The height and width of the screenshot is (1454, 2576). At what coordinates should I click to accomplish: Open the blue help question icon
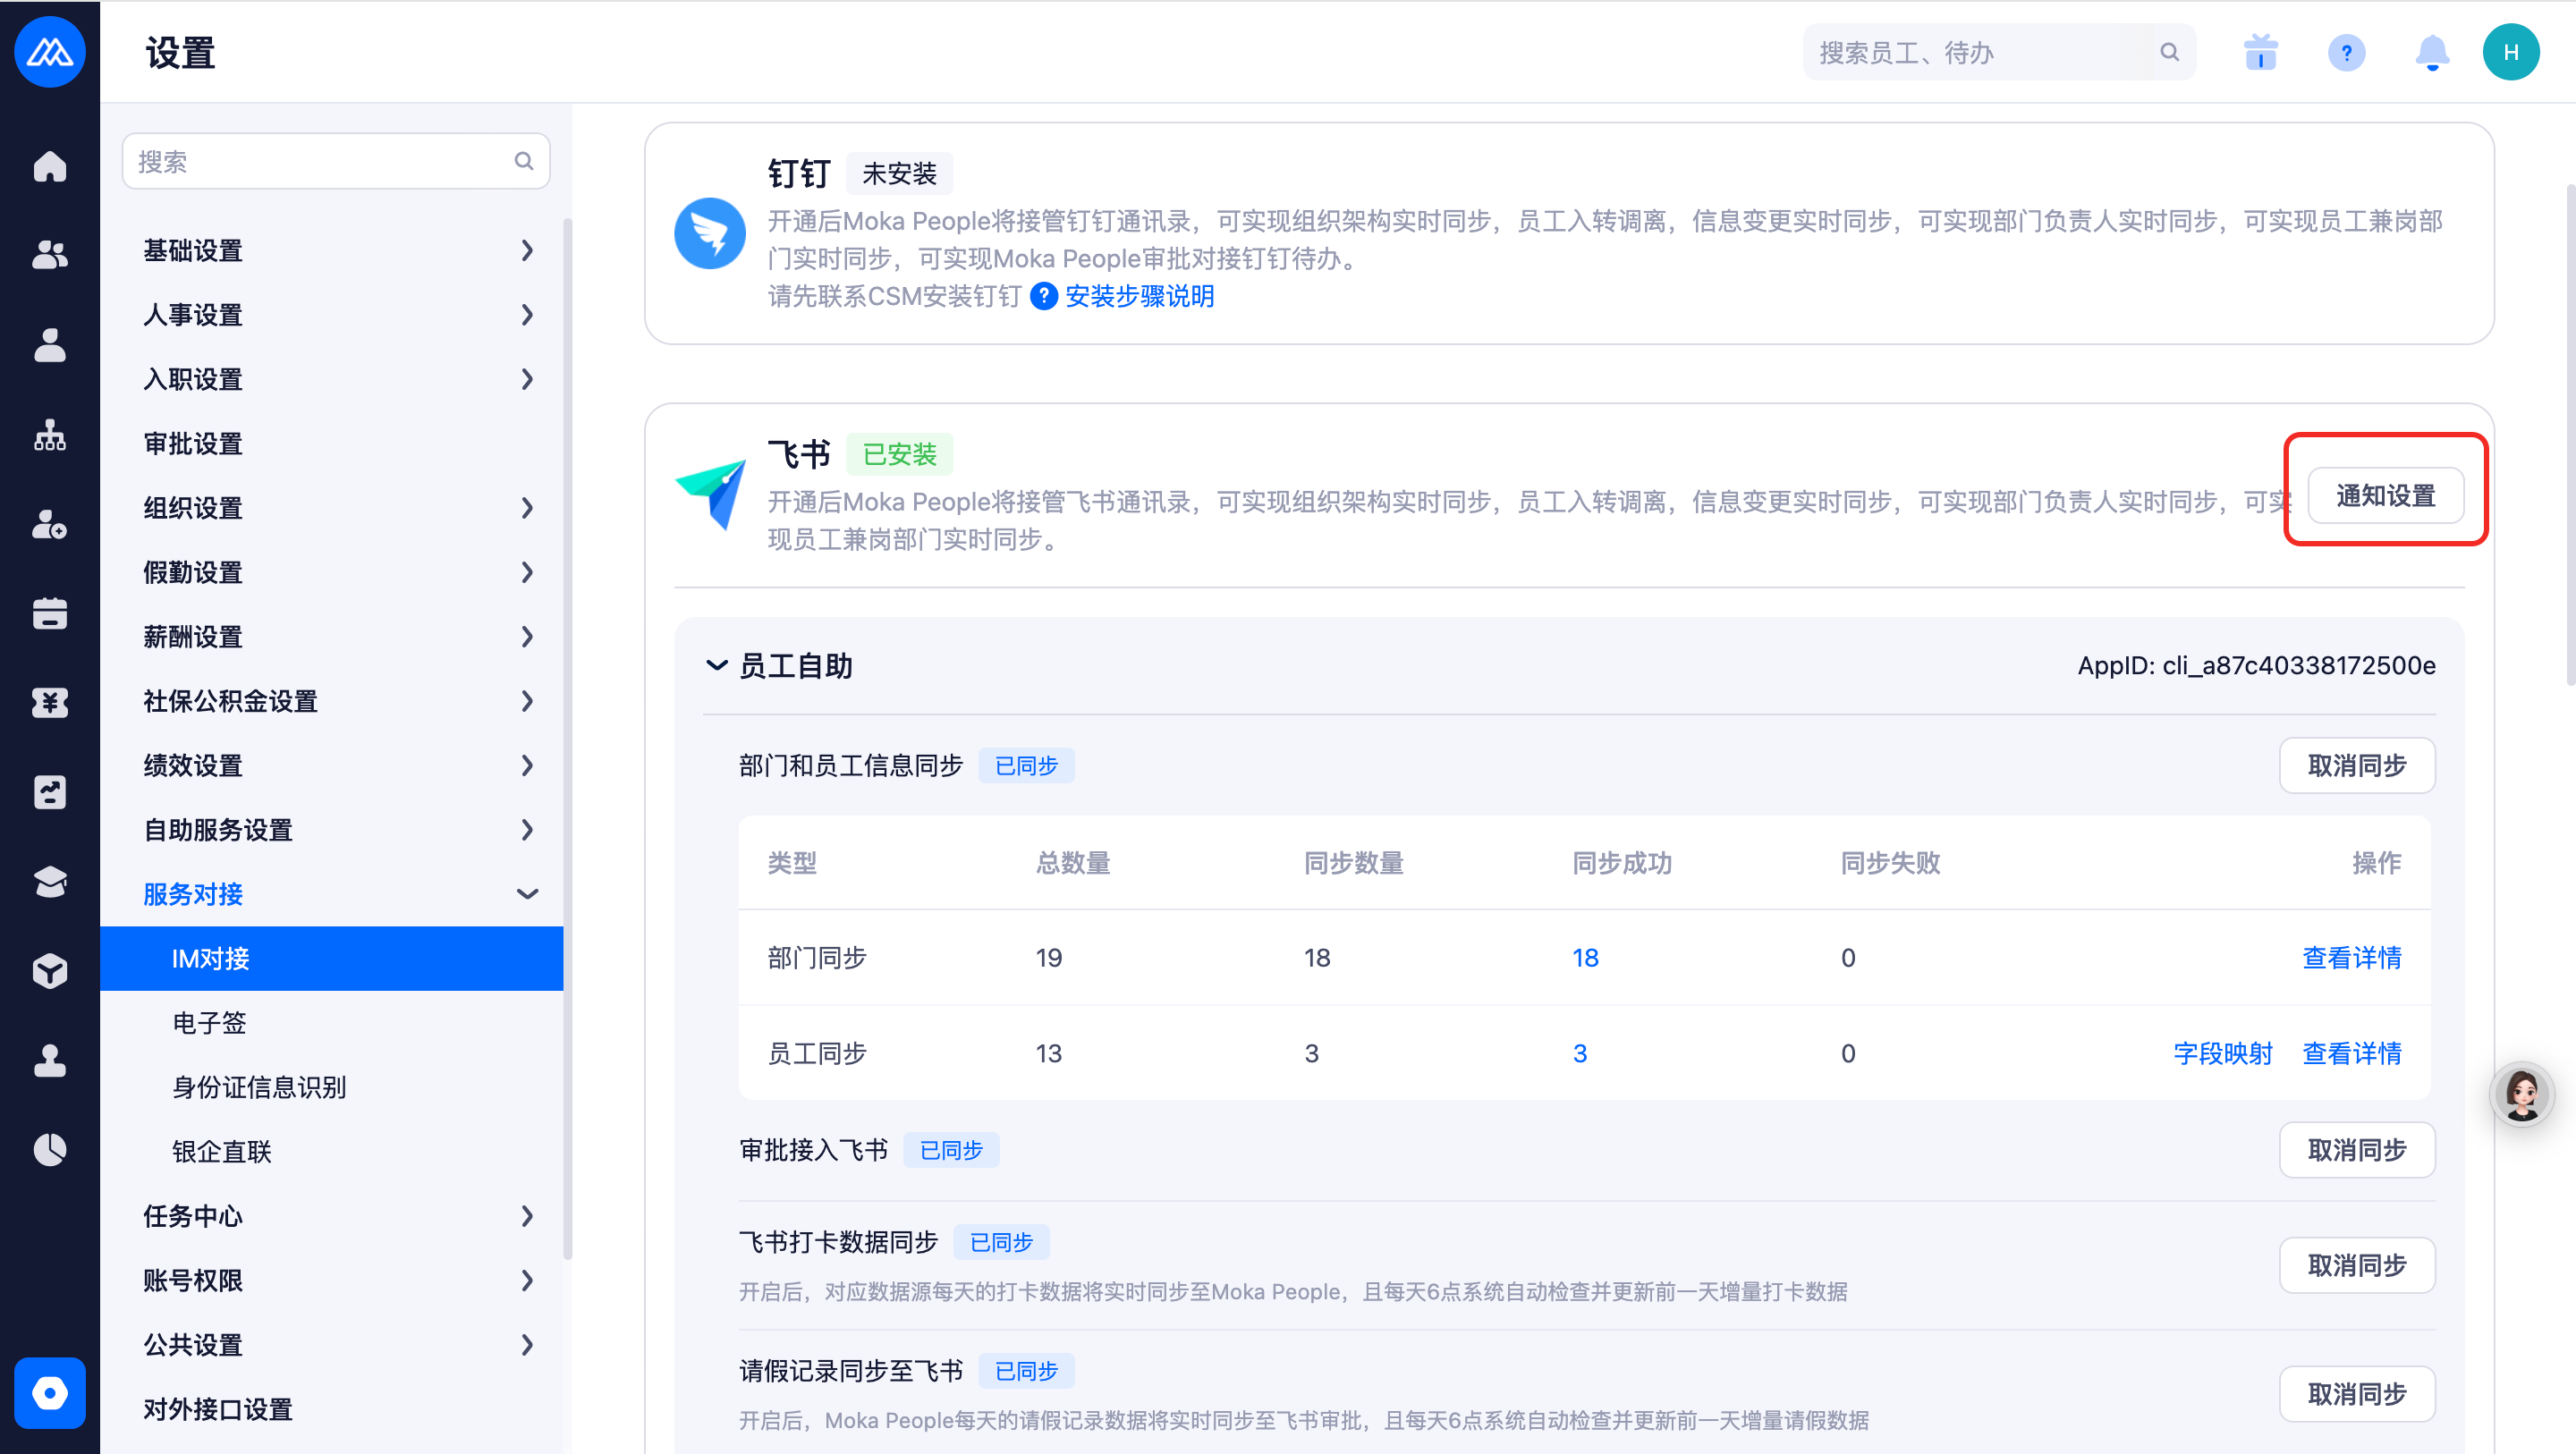pos(2346,52)
